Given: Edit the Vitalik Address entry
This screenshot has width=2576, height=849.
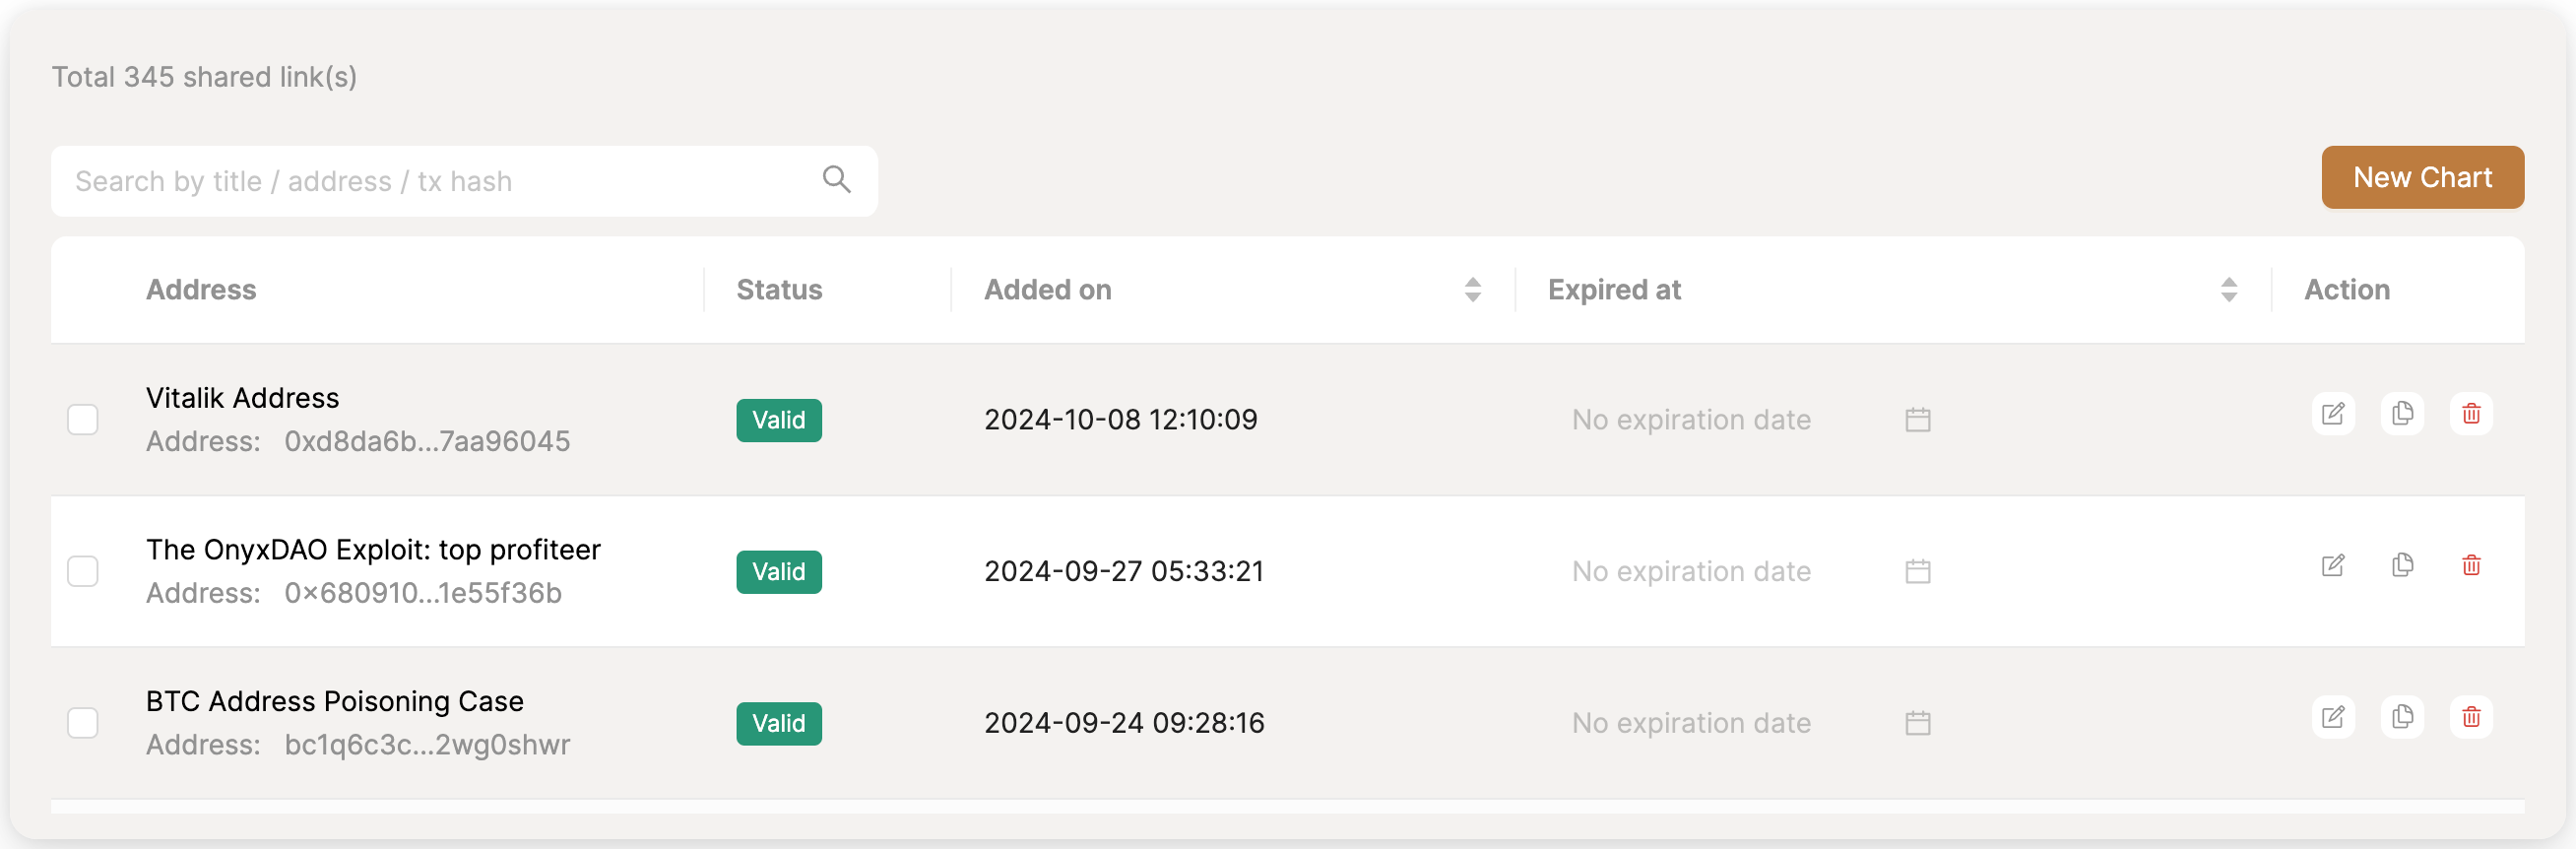Looking at the screenshot, I should point(2332,414).
